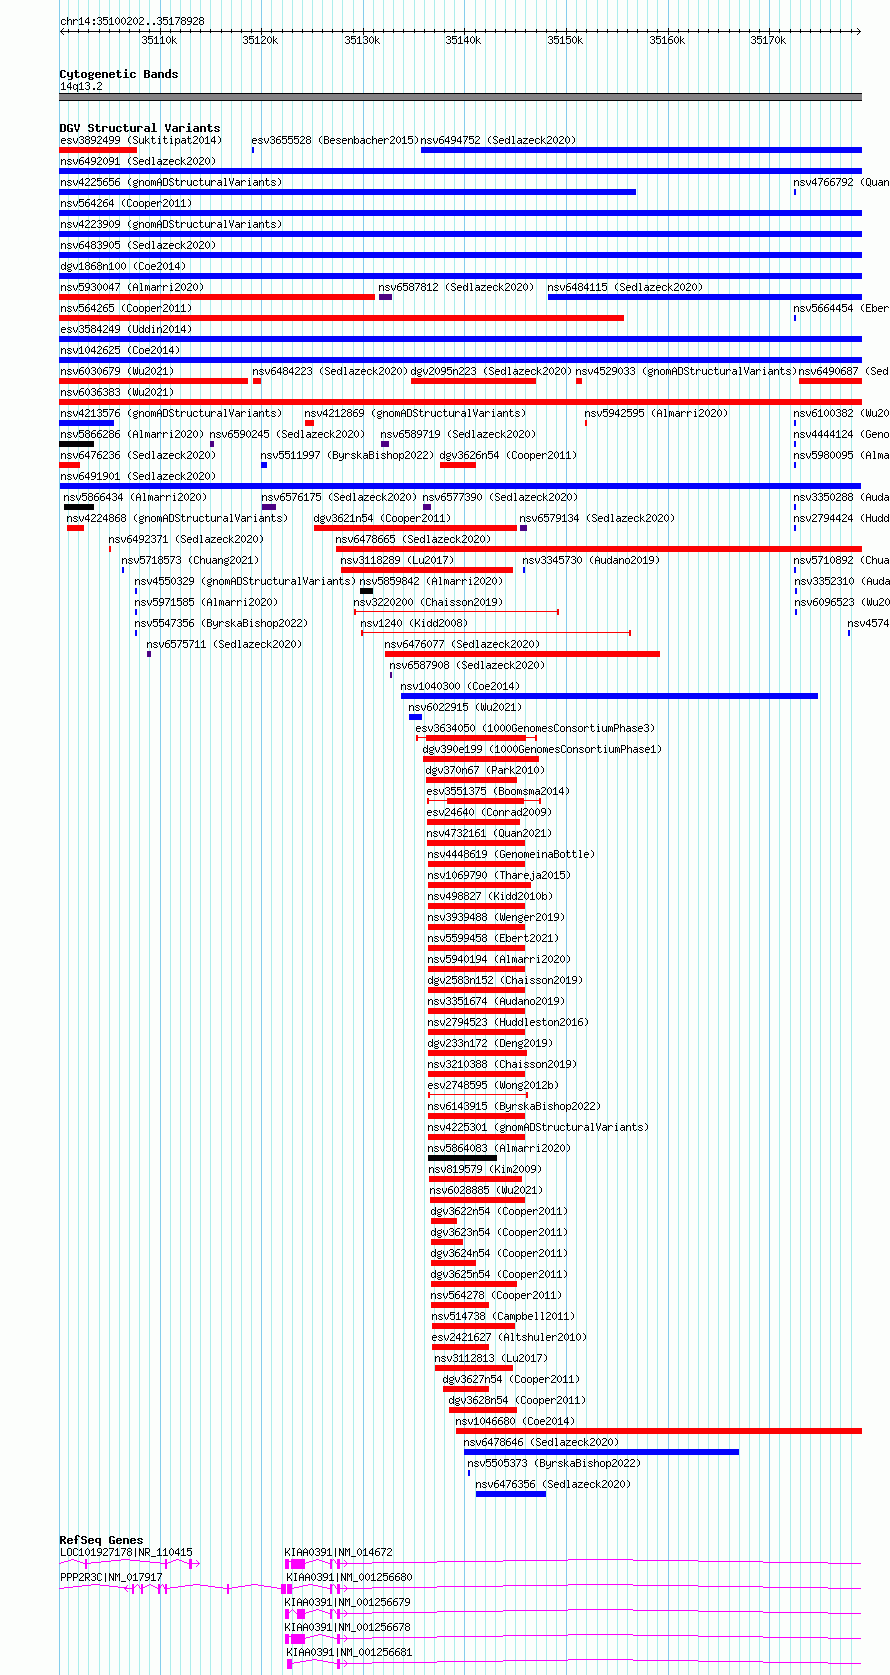The image size is (890, 1675).
Task: Click the red bar of nsv564265 (Cooper2011)
Action: point(342,318)
